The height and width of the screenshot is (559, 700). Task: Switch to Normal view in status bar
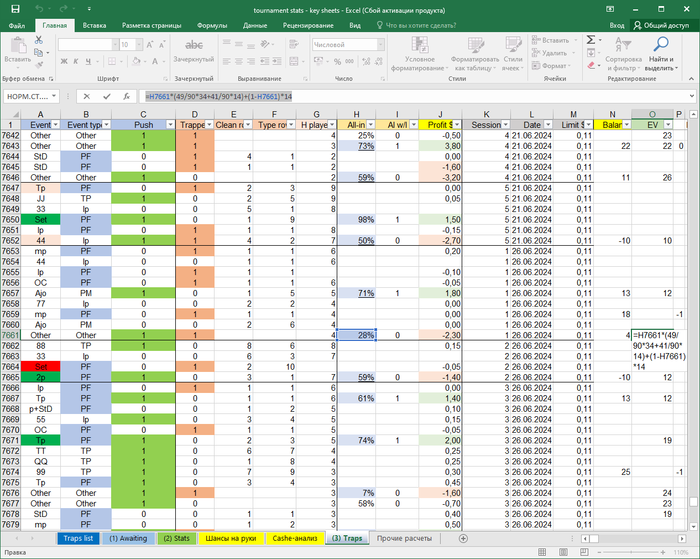[542, 553]
